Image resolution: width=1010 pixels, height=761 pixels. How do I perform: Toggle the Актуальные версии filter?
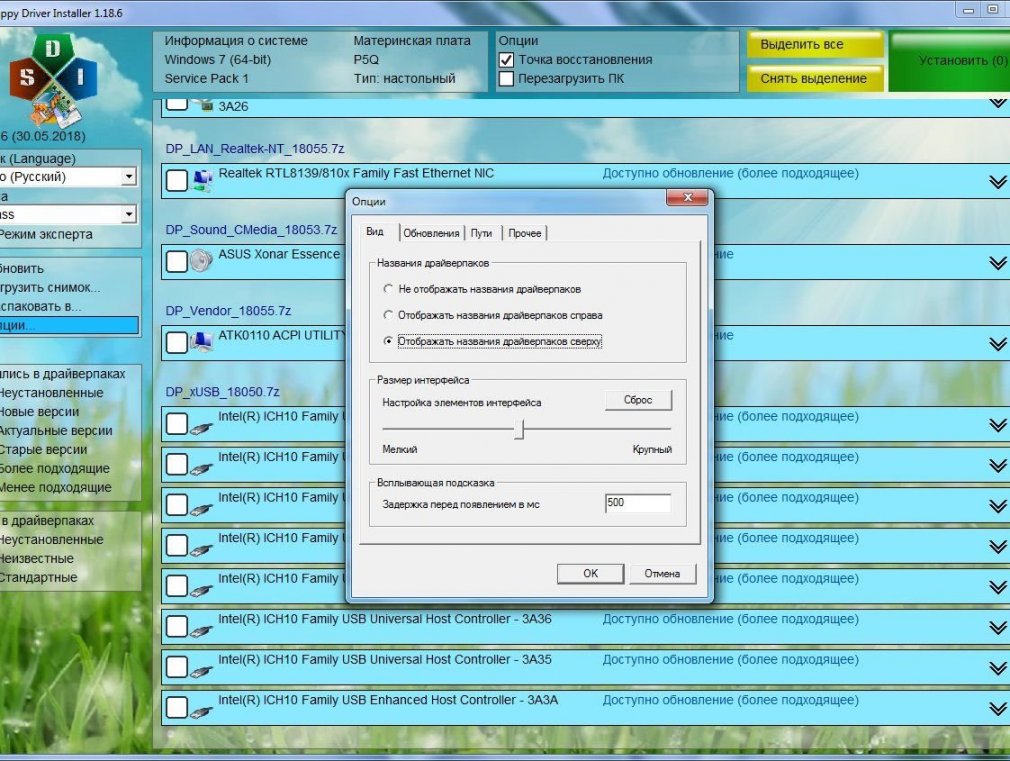[56, 430]
